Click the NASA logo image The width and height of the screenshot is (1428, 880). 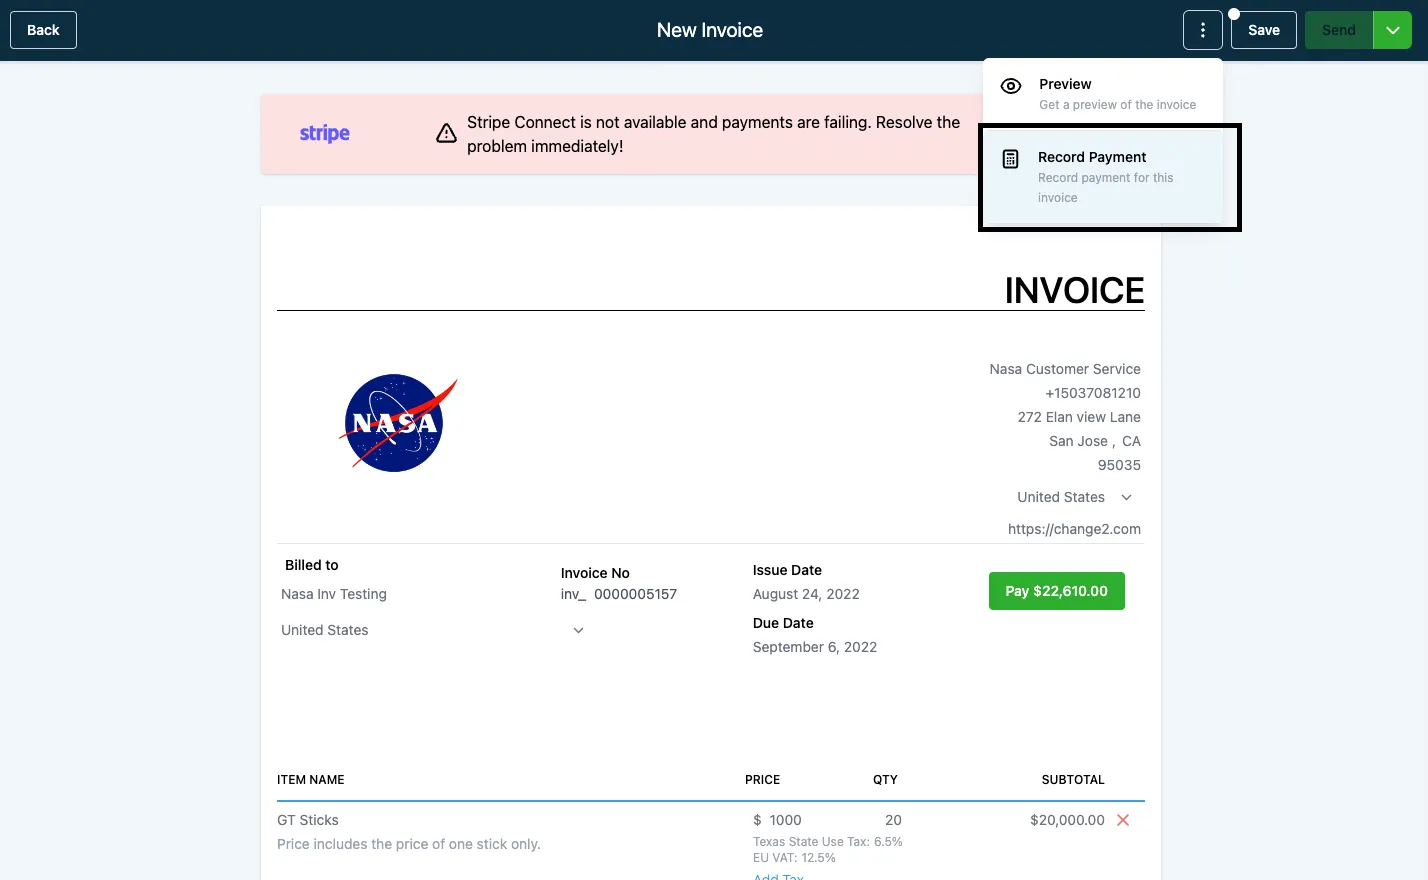point(399,422)
